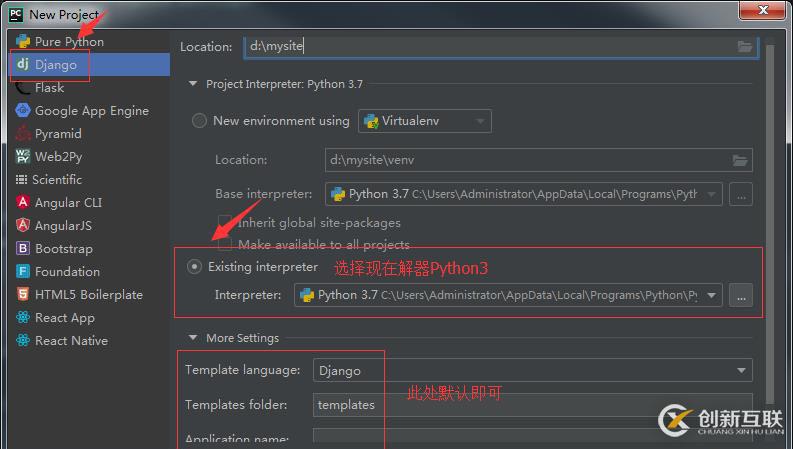Select New environment using radio button

click(x=199, y=121)
